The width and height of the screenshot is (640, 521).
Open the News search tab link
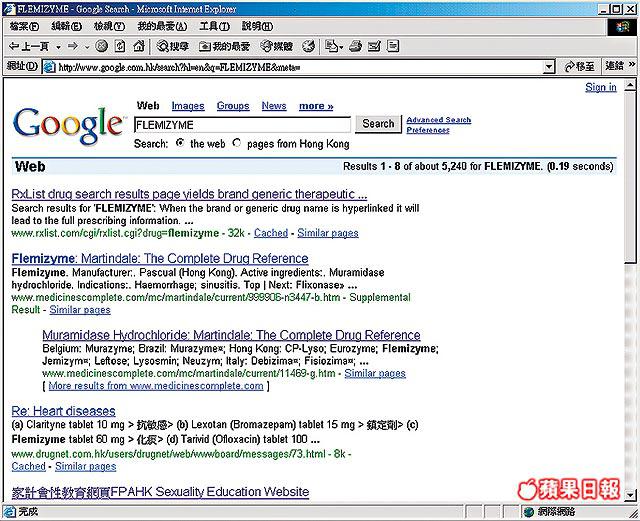(x=274, y=106)
